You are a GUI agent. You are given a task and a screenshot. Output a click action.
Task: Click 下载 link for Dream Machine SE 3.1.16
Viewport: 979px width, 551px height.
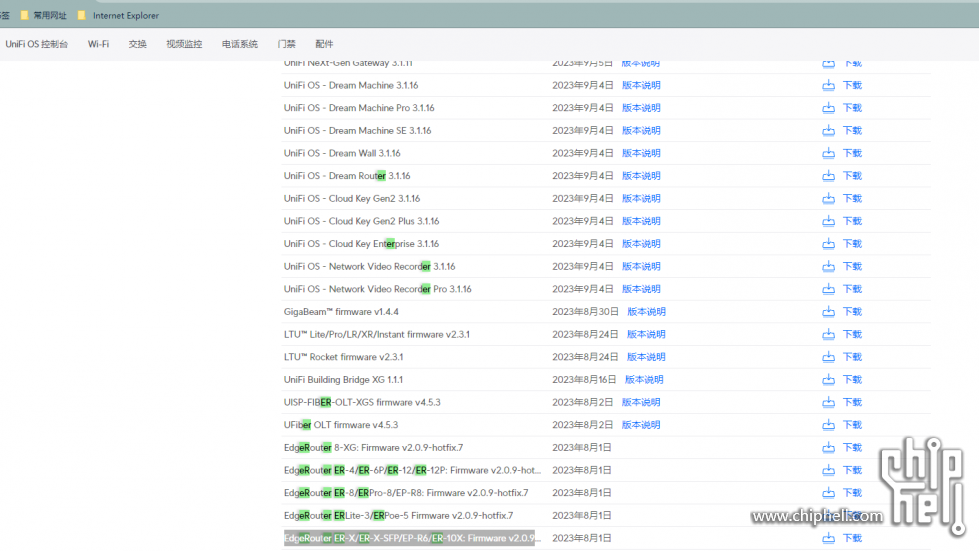click(x=852, y=130)
